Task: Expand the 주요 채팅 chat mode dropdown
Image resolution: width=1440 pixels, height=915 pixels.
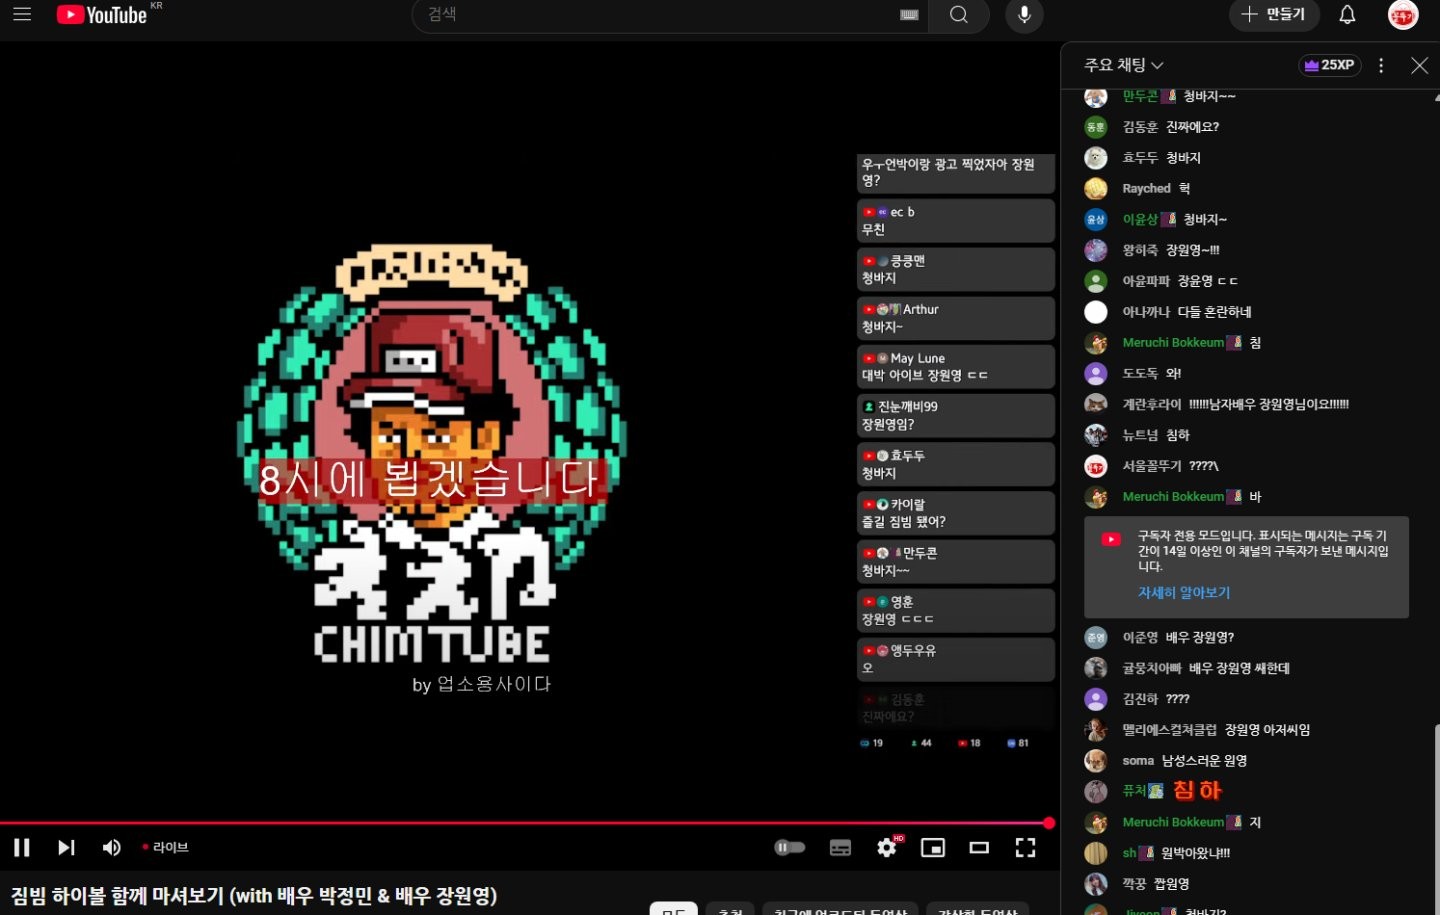Action: click(x=1124, y=65)
